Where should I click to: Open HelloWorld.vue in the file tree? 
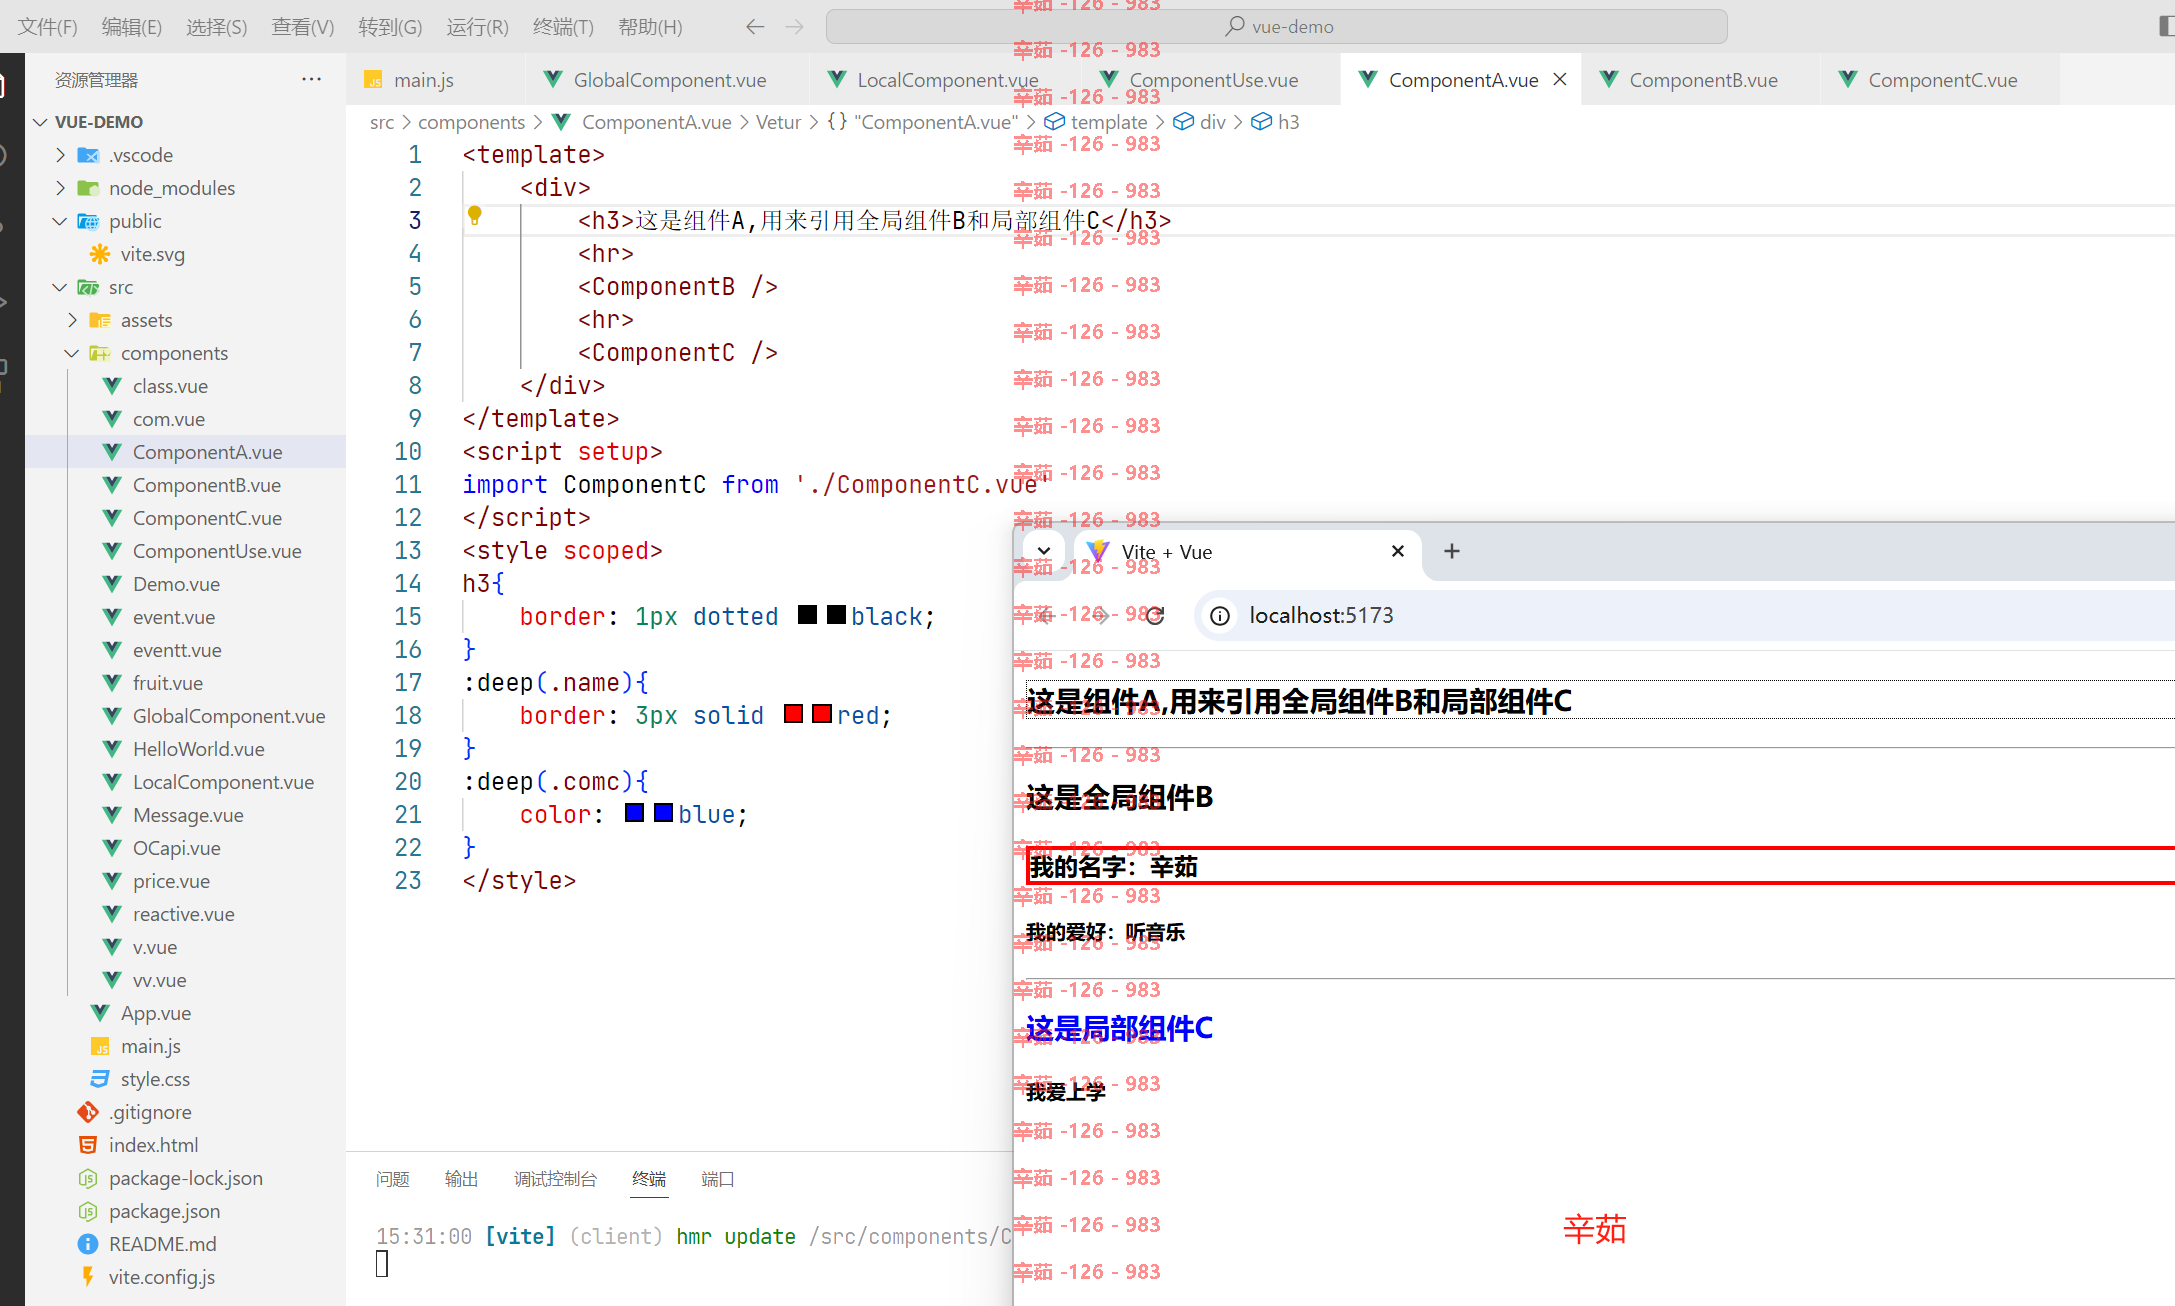[198, 749]
